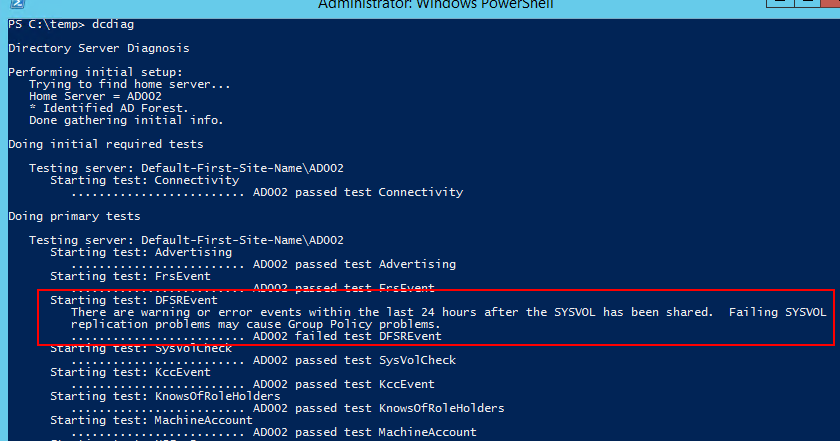Image resolution: width=840 pixels, height=441 pixels.
Task: Select the Doing initial required tests line
Action: click(106, 144)
